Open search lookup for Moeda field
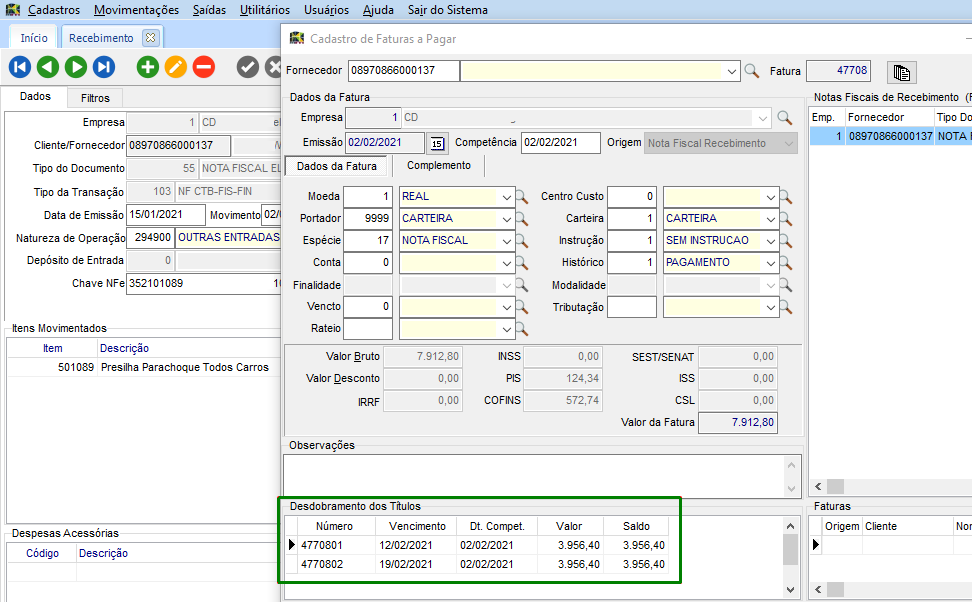 522,196
